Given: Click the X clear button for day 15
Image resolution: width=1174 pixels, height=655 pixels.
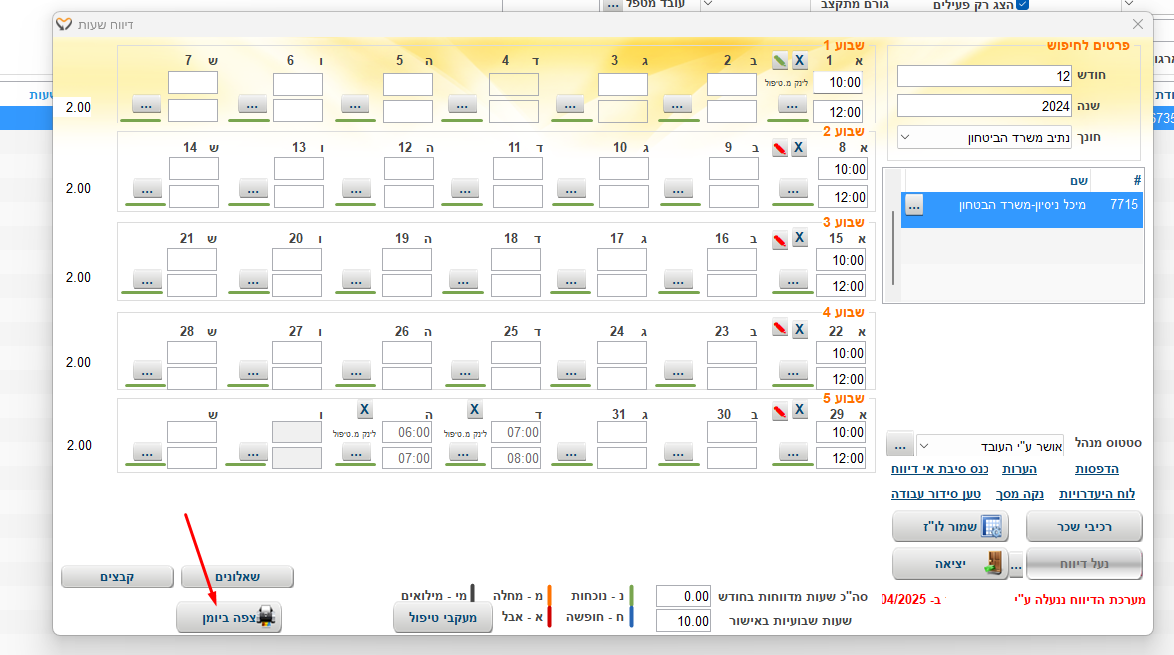Looking at the screenshot, I should click(800, 238).
